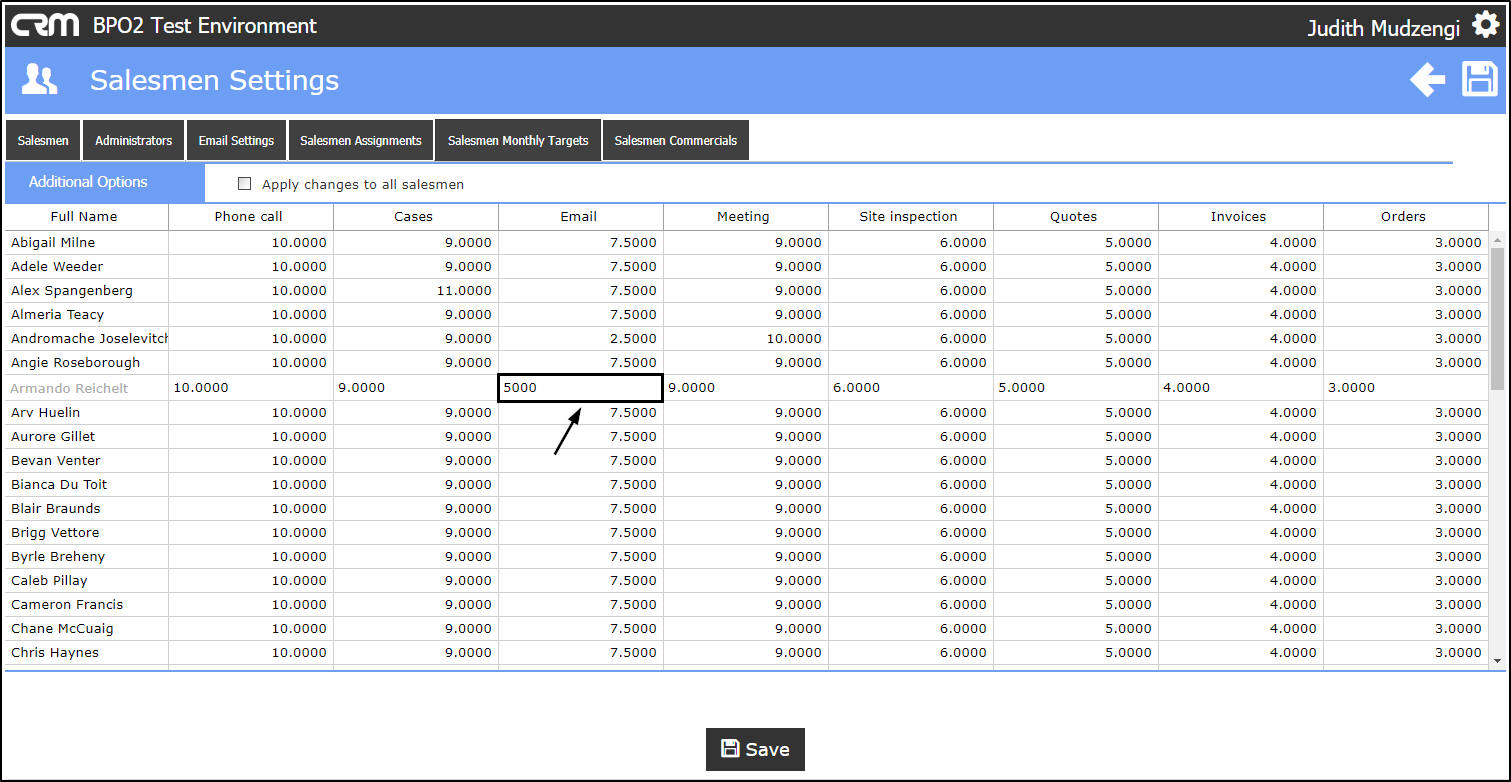This screenshot has height=782, width=1511.
Task: Select the Bianca Du Toit row name
Action: (59, 485)
